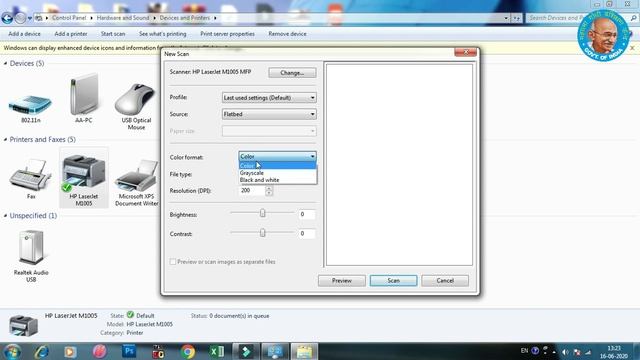Collapse the Unspecified (1) group
The height and width of the screenshot is (360, 640).
(x=5, y=216)
